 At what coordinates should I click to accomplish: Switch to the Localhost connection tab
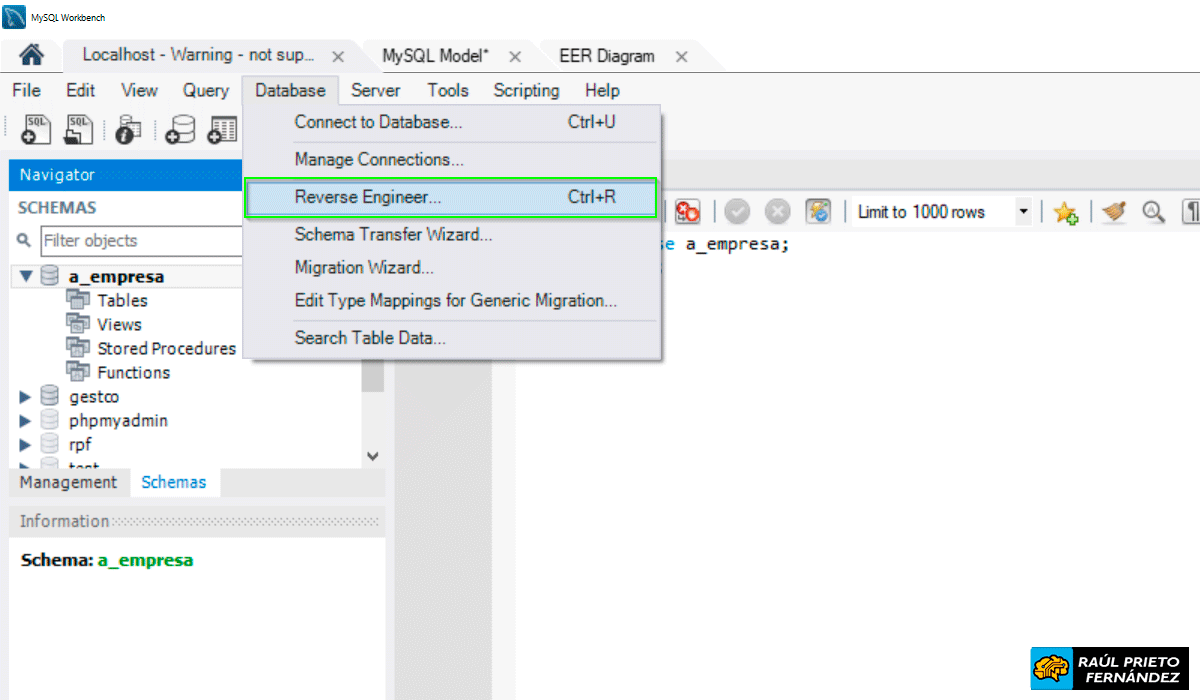pos(198,55)
